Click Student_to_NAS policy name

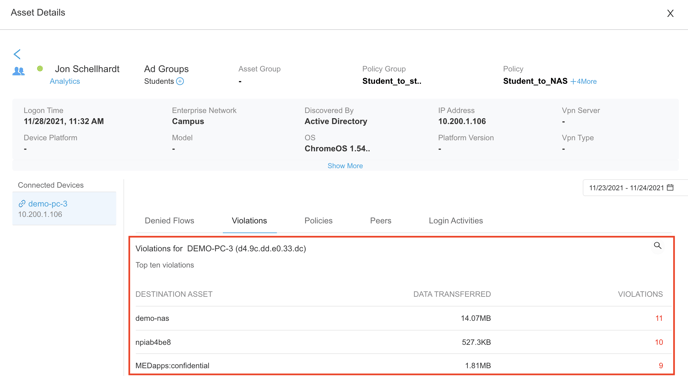[535, 81]
